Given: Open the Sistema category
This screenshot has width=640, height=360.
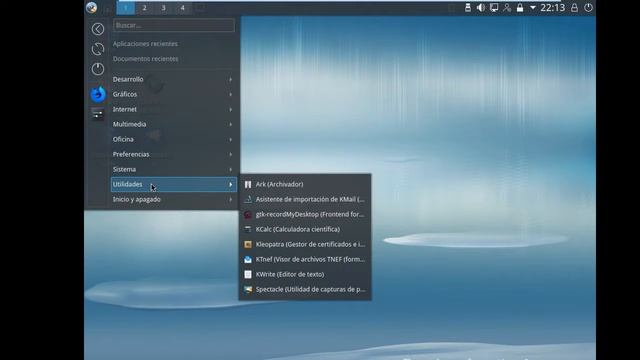Looking at the screenshot, I should [x=173, y=169].
